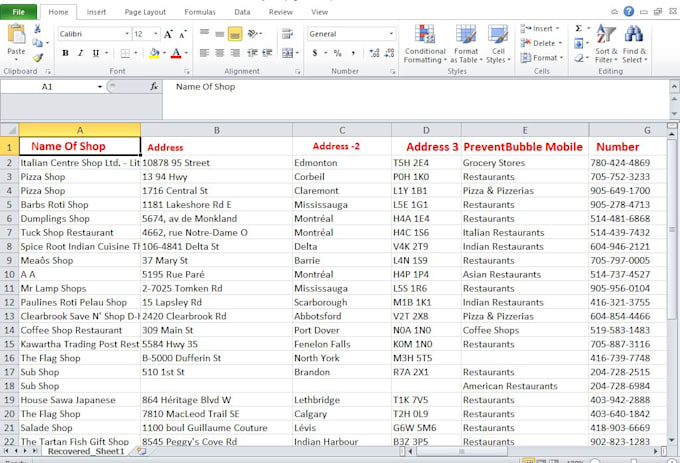
Task: Apply the yellow Fill Color bucket
Action: pyautogui.click(x=154, y=53)
